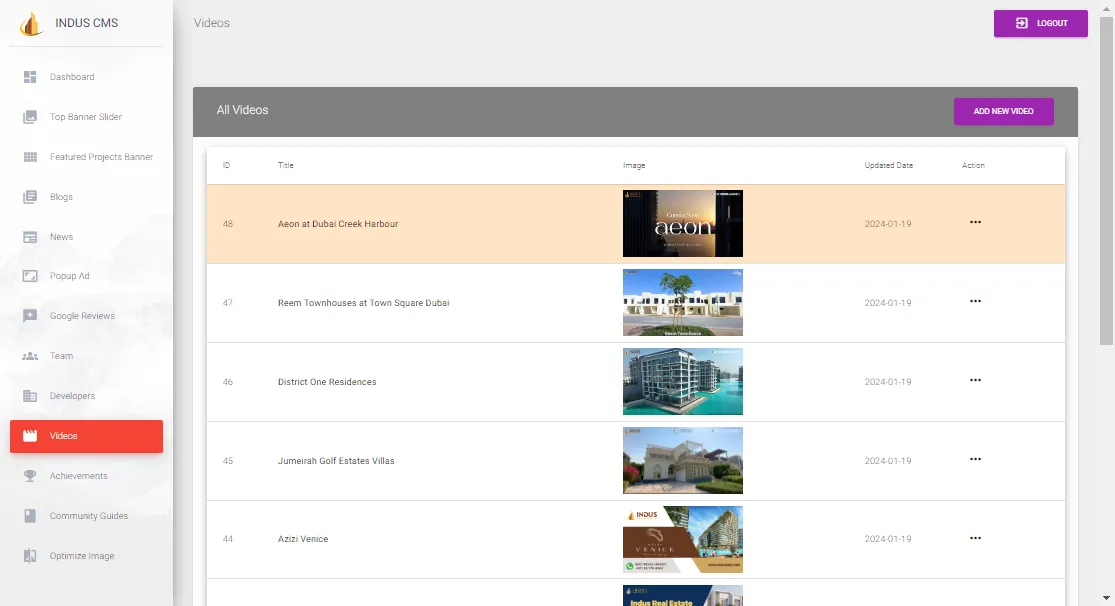Open Achievements section
Image resolution: width=1115 pixels, height=606 pixels.
86,476
